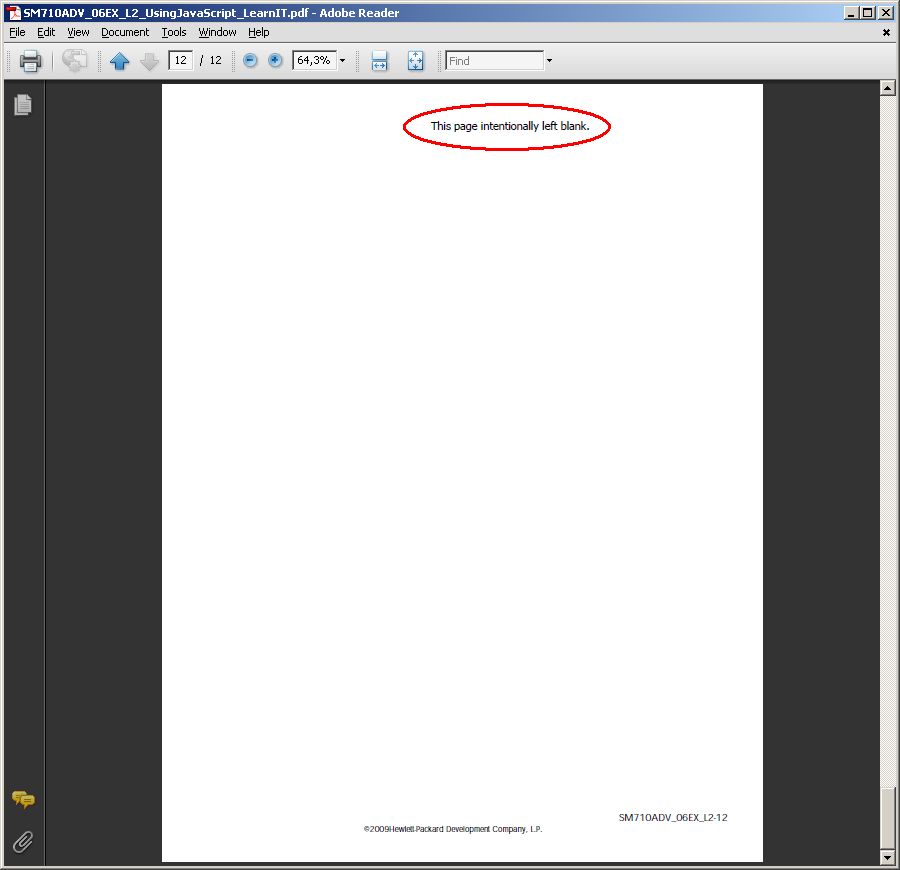Open the Tools menu
900x870 pixels.
point(173,32)
